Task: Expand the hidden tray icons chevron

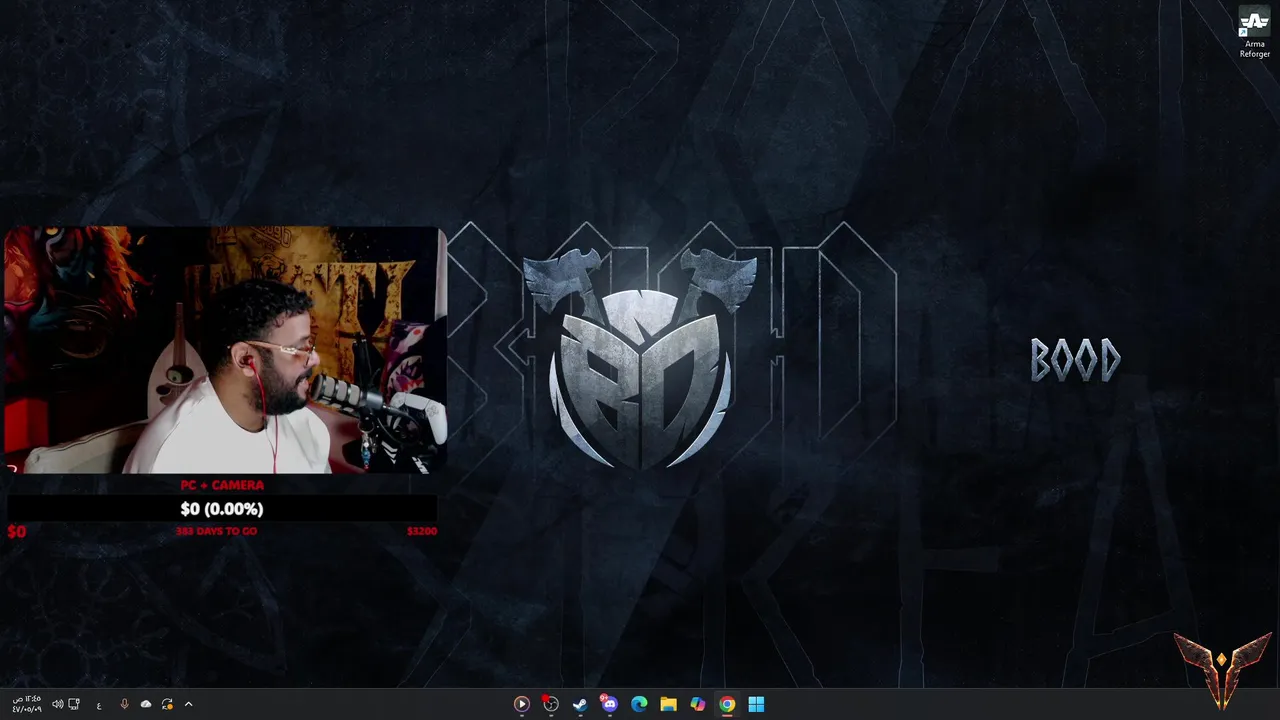Action: (188, 704)
